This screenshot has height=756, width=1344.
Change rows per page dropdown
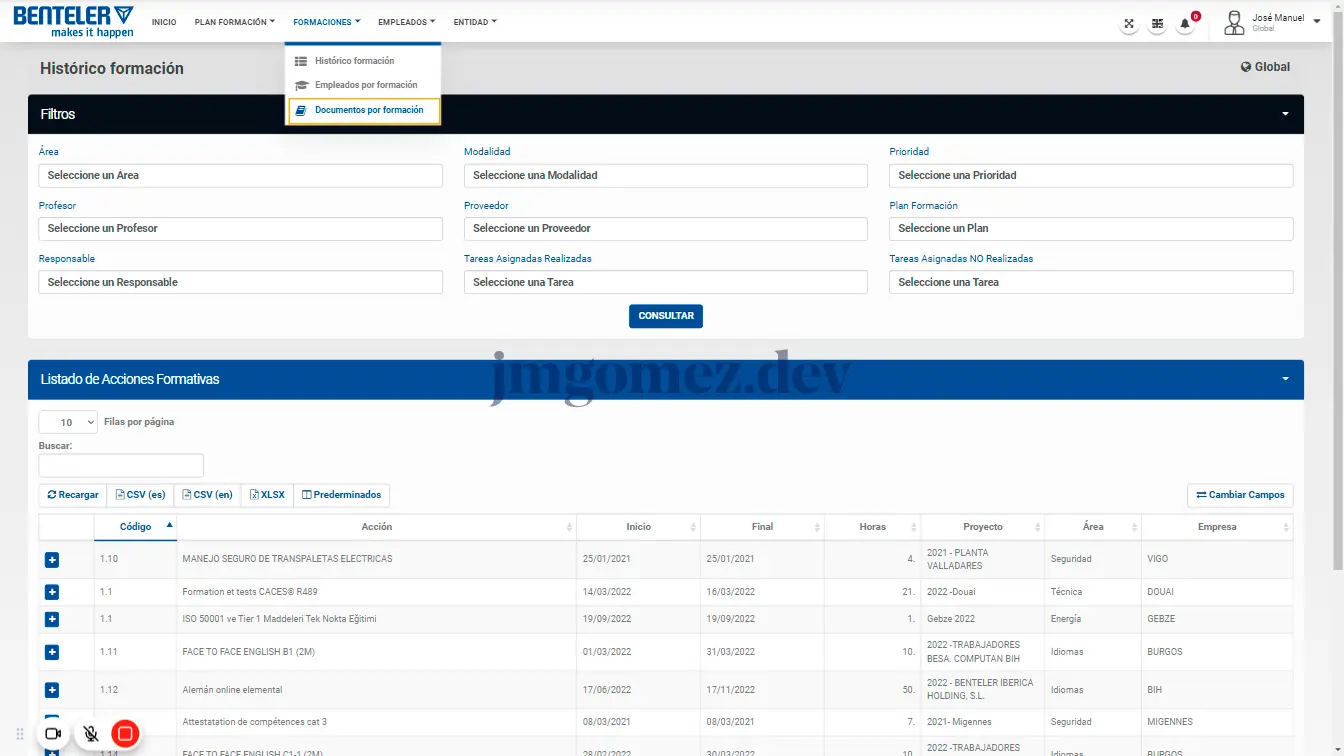[68, 422]
